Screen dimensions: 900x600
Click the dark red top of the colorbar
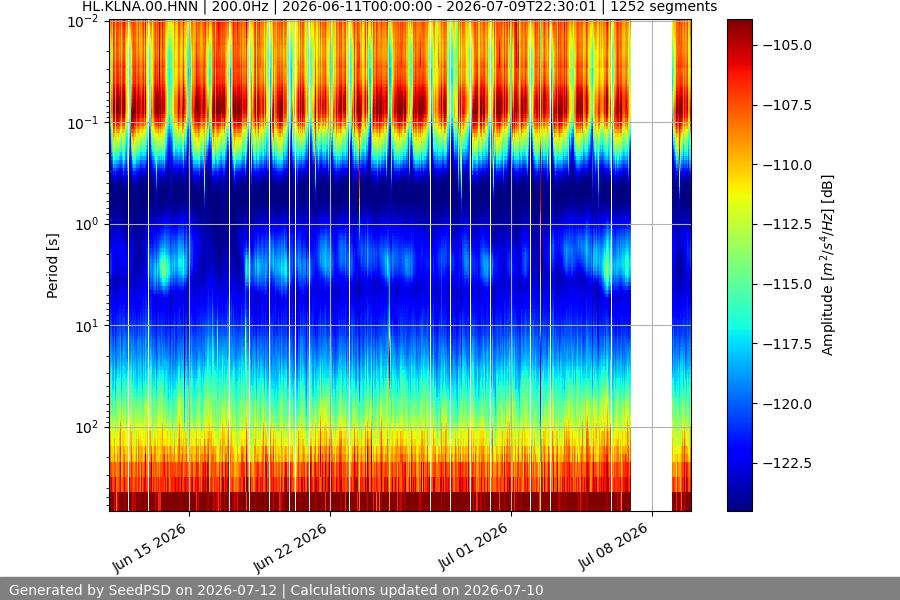click(x=740, y=29)
